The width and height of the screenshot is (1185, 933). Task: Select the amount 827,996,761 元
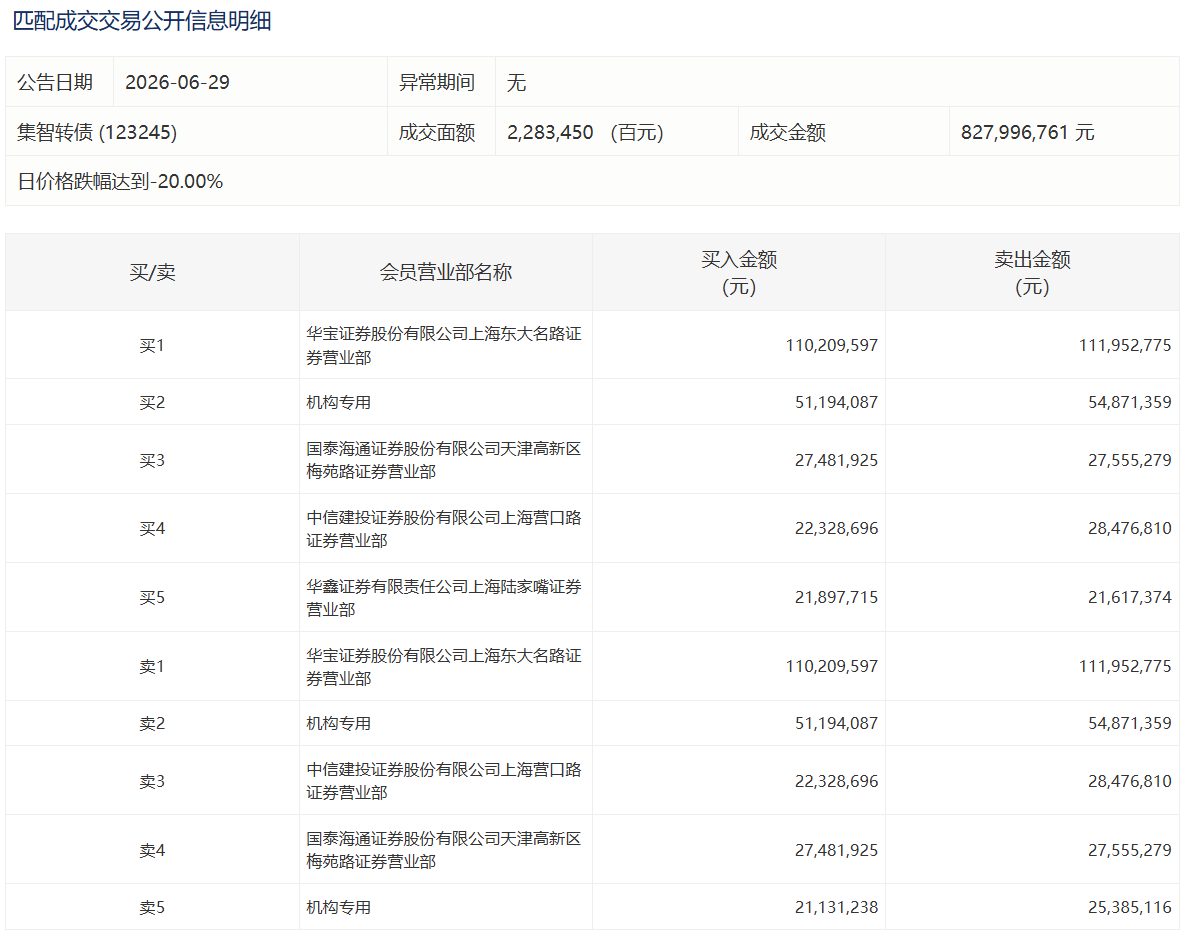[1028, 132]
